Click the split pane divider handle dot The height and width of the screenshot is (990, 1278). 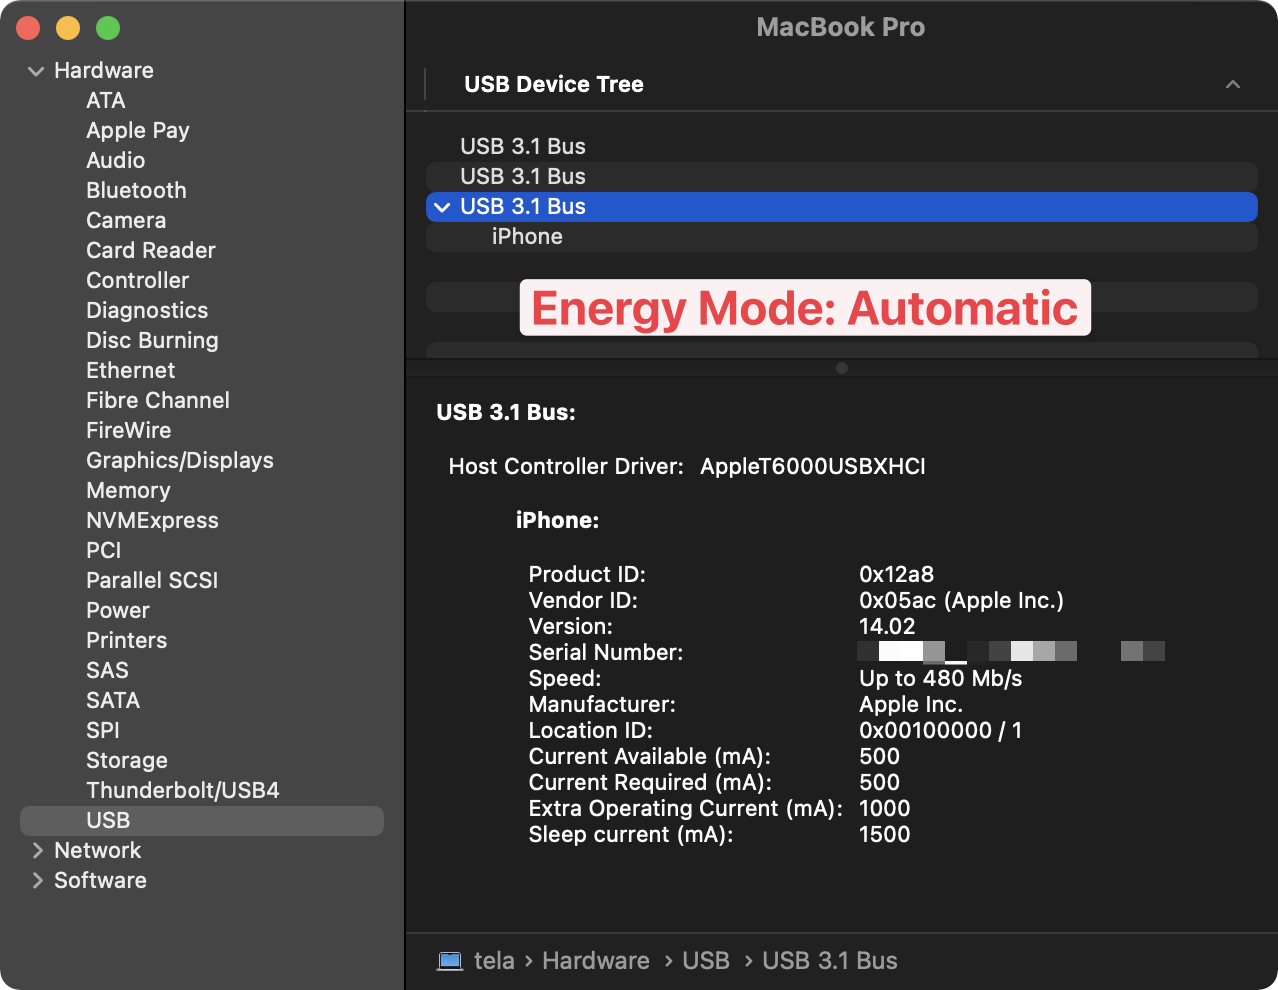[842, 368]
